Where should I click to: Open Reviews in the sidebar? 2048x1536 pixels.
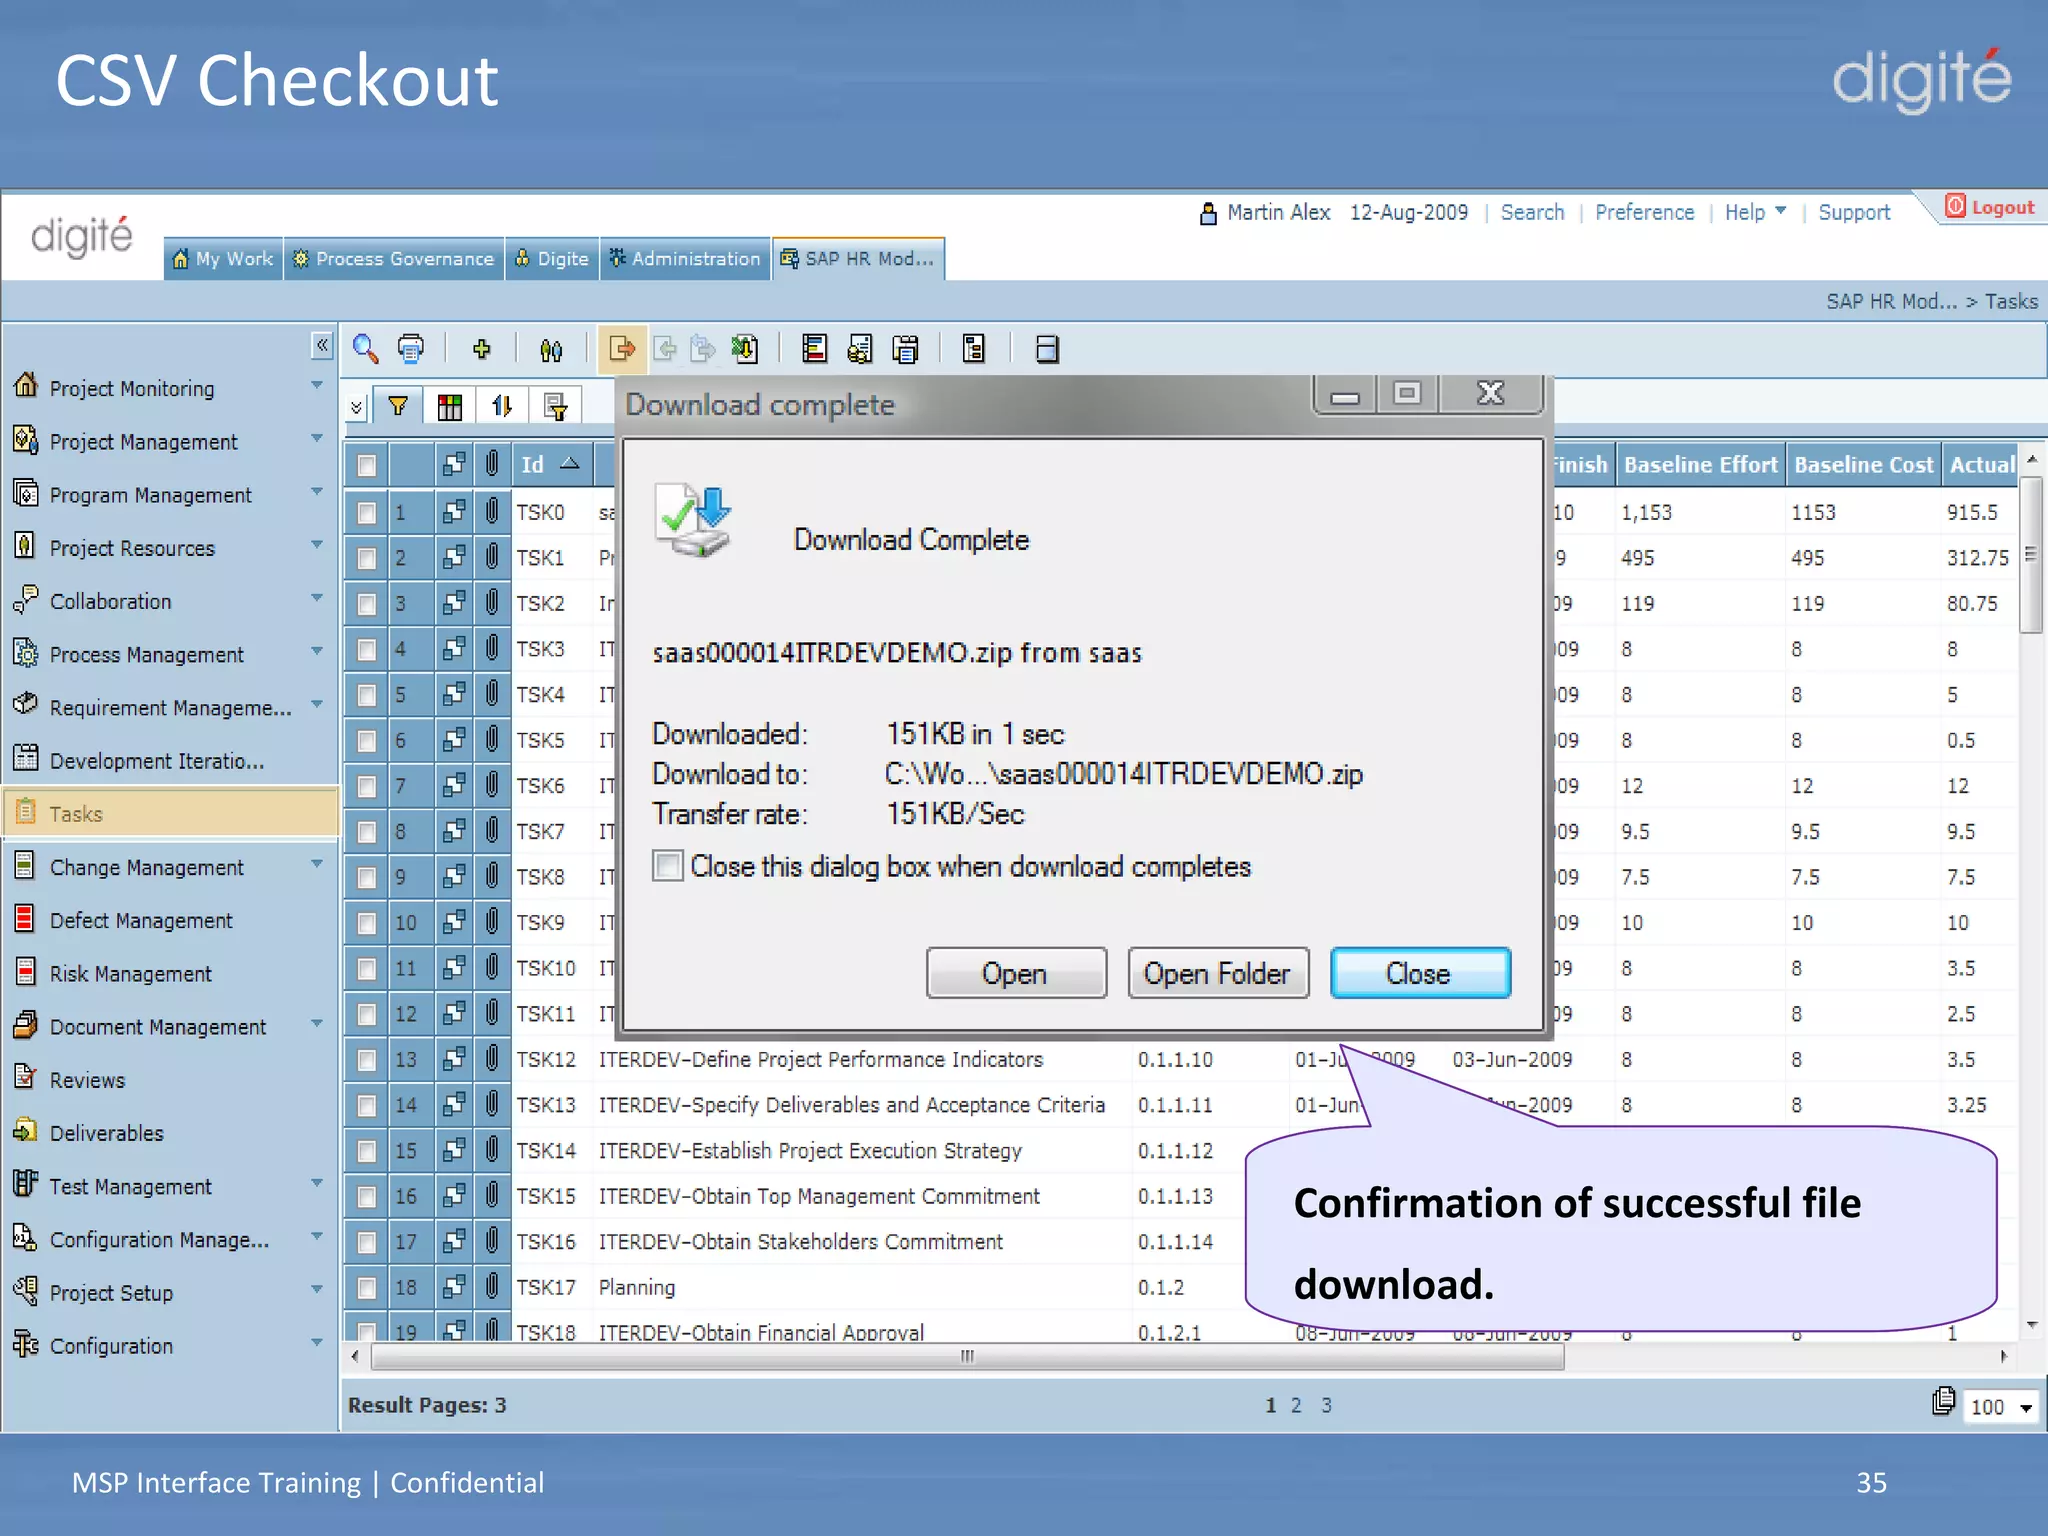(x=87, y=1080)
